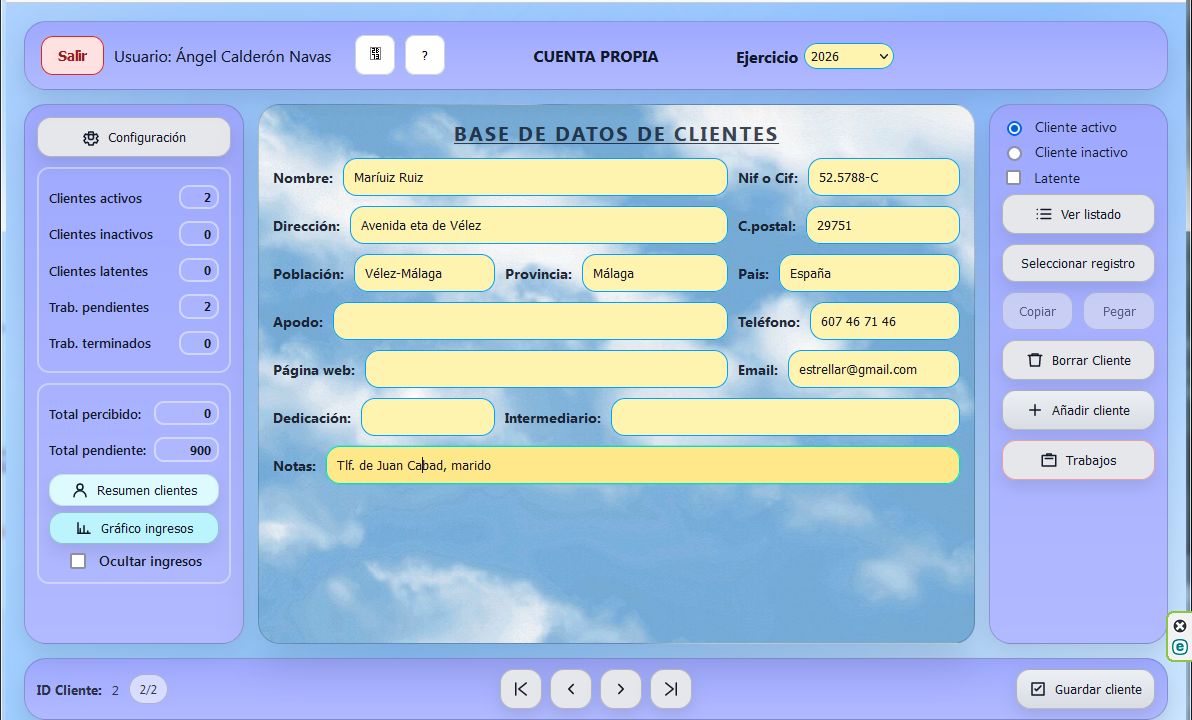Expand the Ejercicio year dropdown
This screenshot has height=720, width=1192.
click(x=848, y=57)
